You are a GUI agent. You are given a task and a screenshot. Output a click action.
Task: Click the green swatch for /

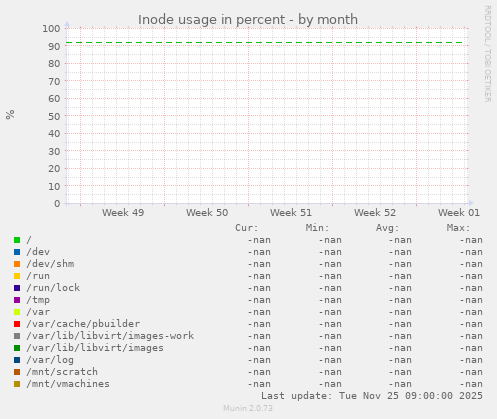(x=17, y=240)
